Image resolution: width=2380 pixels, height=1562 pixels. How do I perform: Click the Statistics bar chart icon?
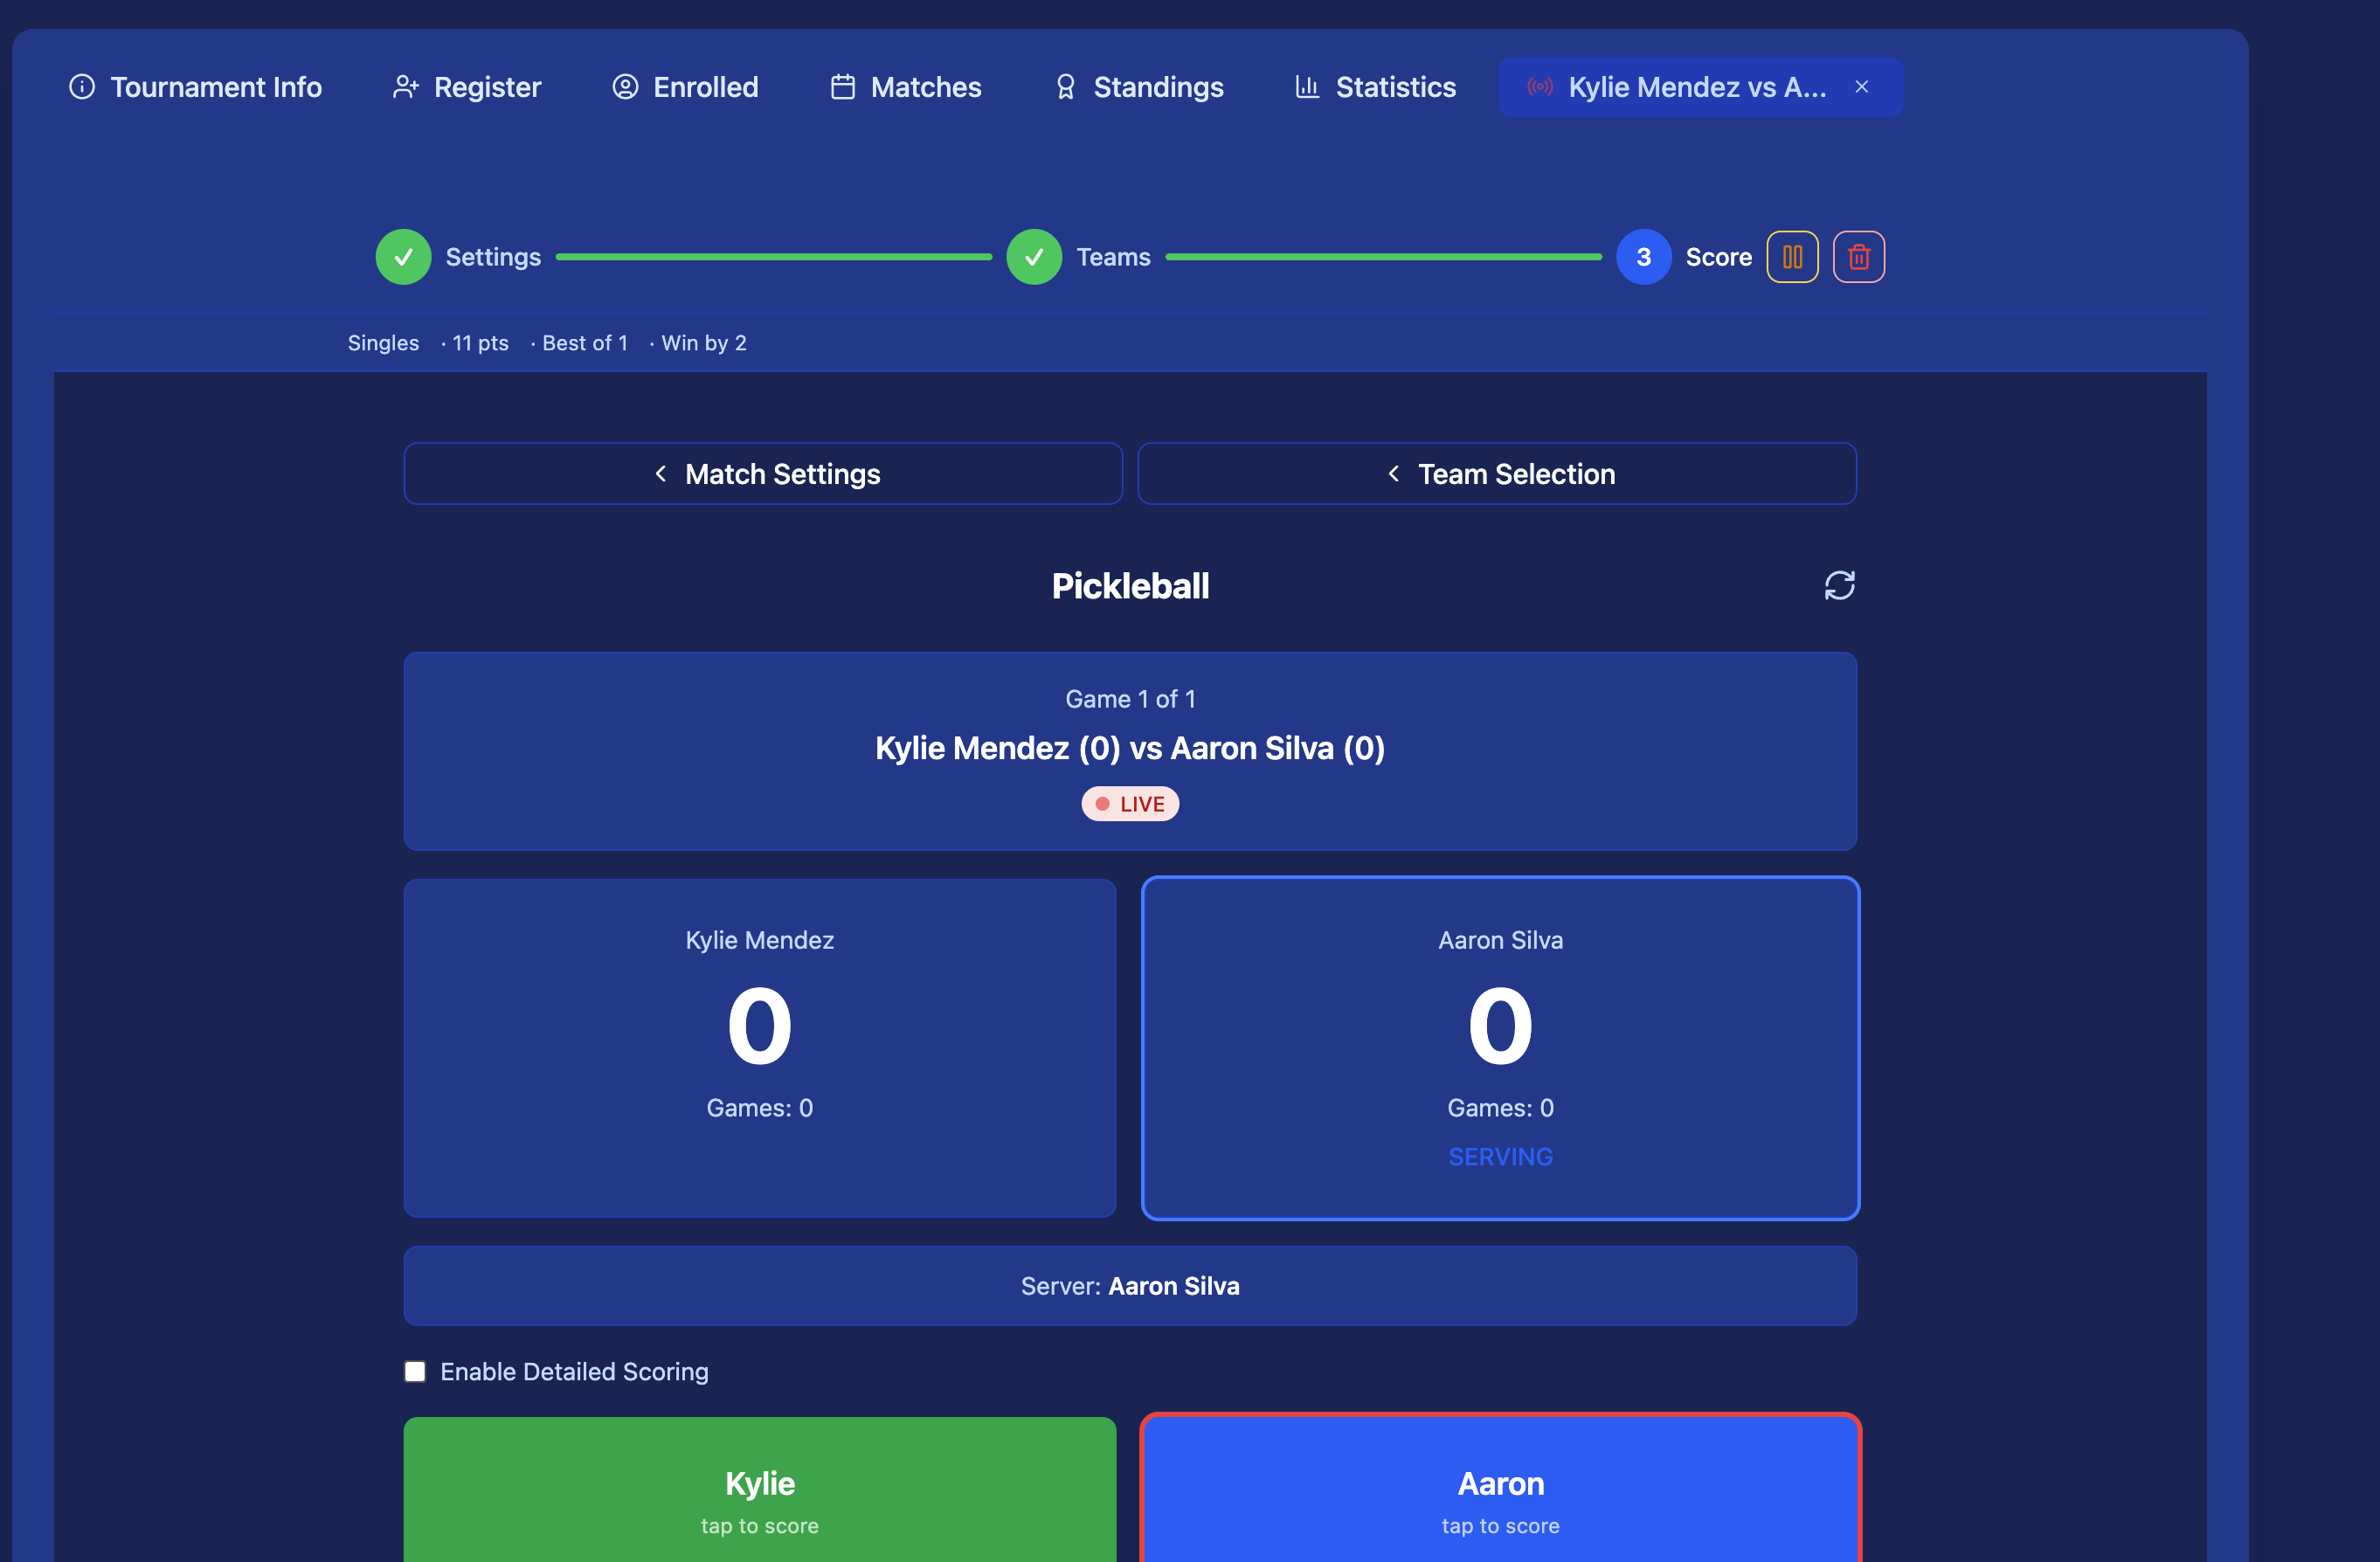click(x=1307, y=87)
